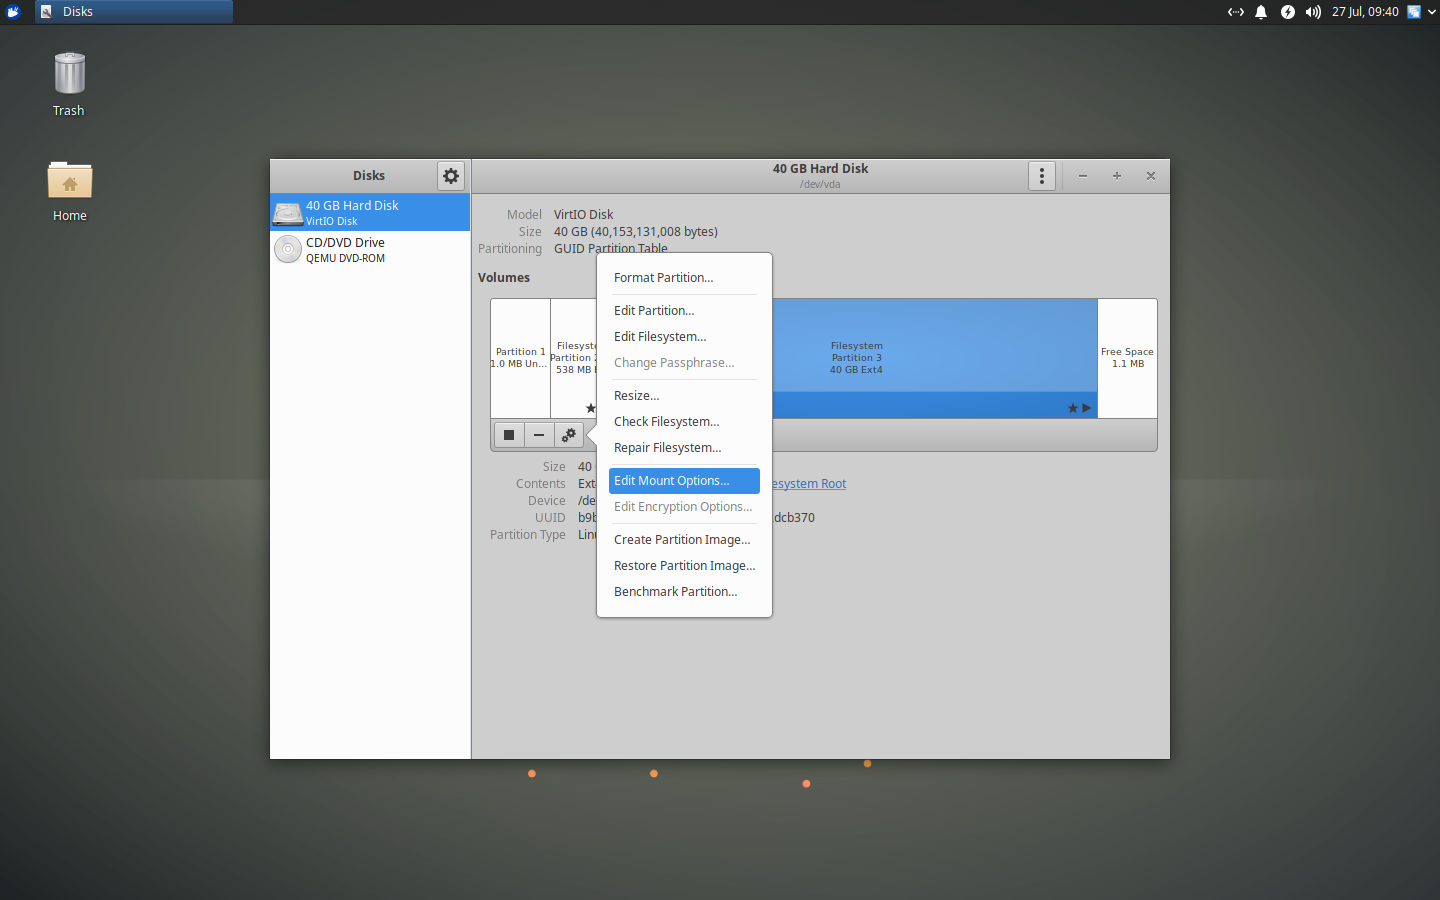Click the unmount partition stop icon
Viewport: 1440px width, 900px height.
pos(509,434)
